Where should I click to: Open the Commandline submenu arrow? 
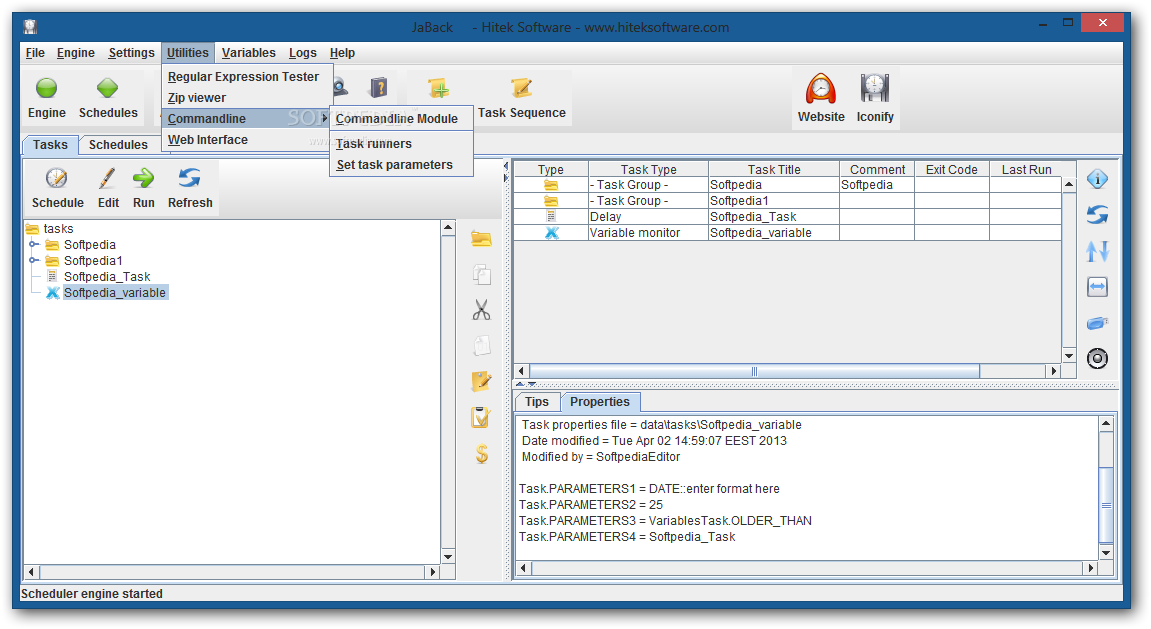[324, 118]
